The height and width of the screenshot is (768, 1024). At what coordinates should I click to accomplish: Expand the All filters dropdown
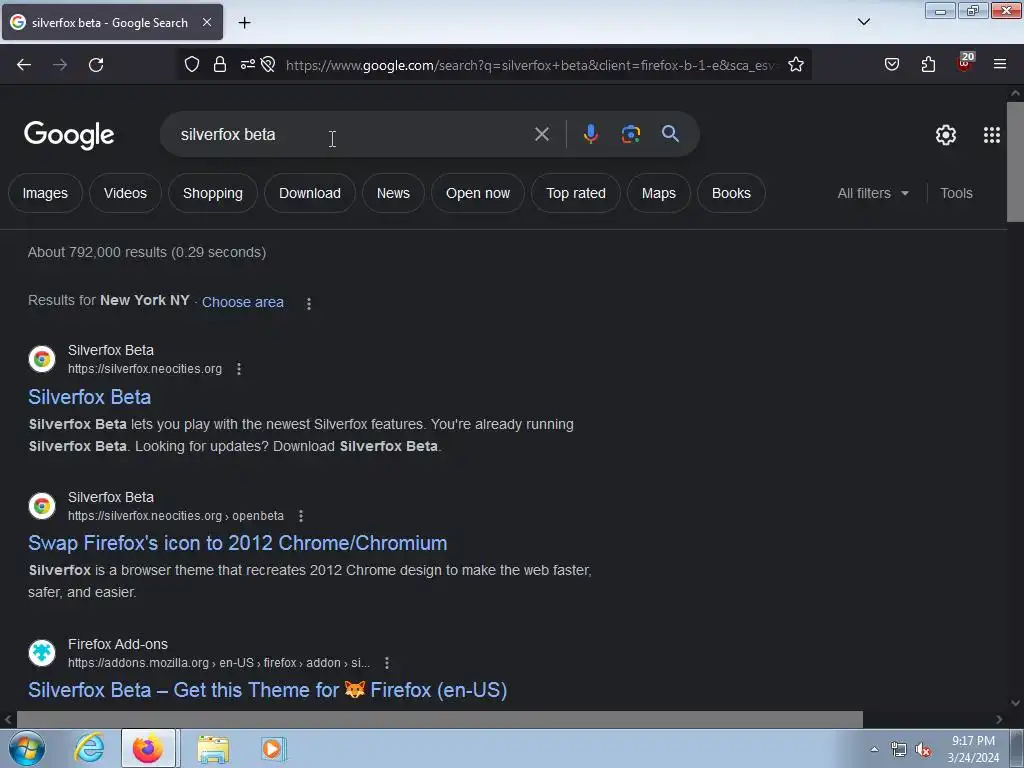pyautogui.click(x=873, y=193)
